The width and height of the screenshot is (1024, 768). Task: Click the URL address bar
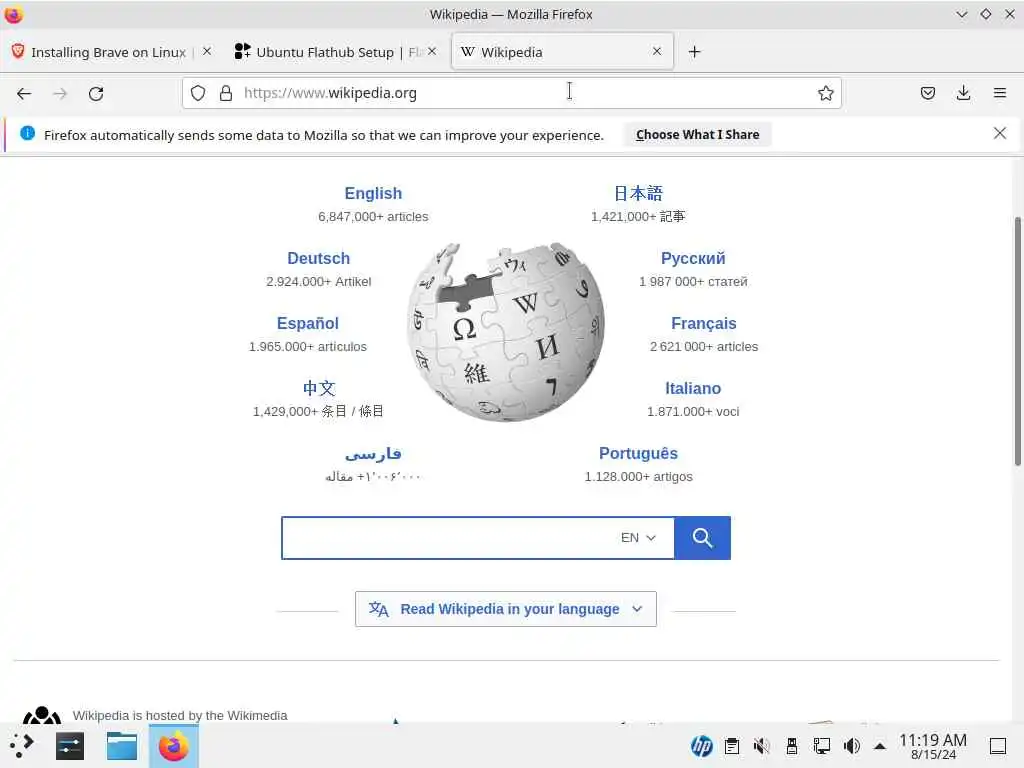(511, 93)
